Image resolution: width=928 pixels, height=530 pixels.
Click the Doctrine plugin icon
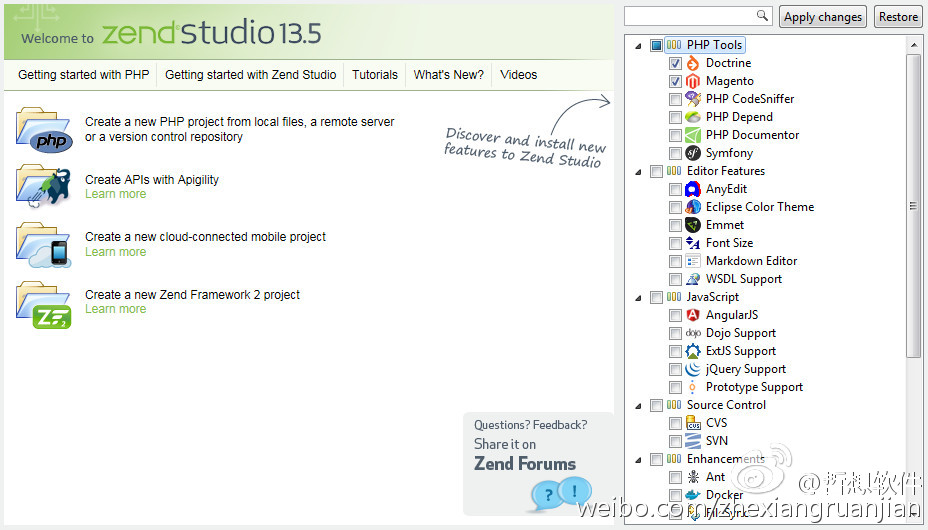click(x=692, y=63)
